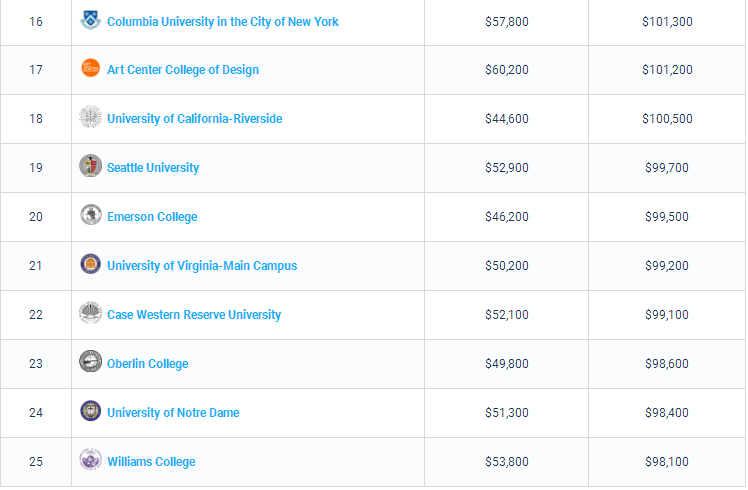Go to the Emerson College page
Viewport: 748px width, 490px height.
[x=152, y=217]
